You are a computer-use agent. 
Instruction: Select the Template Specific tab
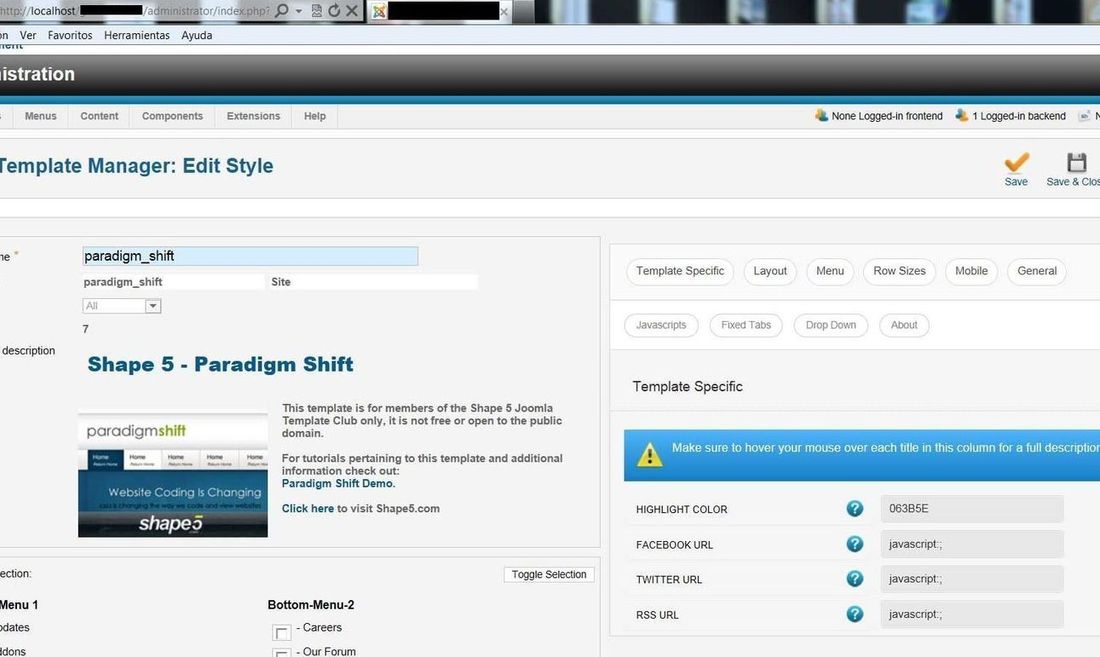[680, 271]
